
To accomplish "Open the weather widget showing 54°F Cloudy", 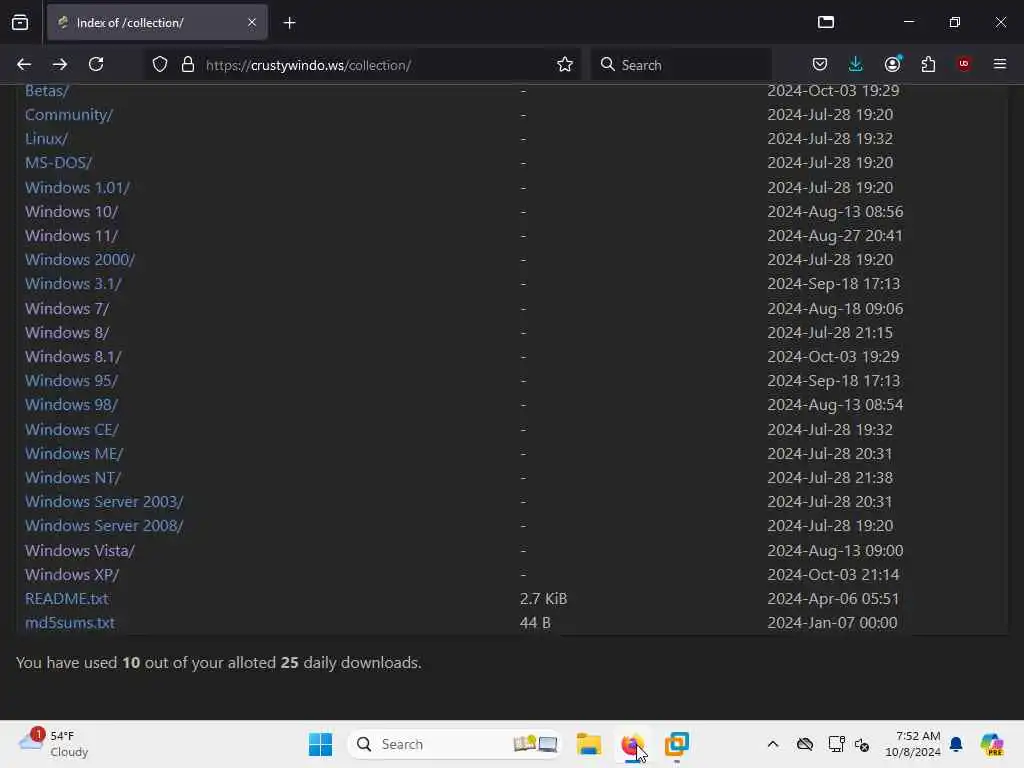I will pyautogui.click(x=54, y=744).
